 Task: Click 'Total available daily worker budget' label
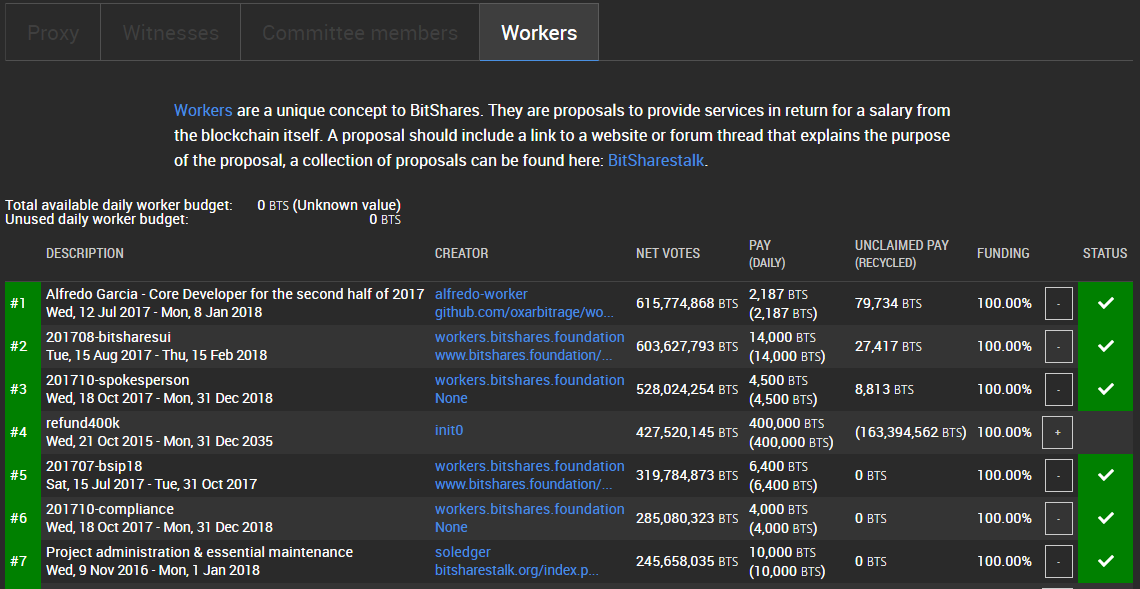[119, 205]
